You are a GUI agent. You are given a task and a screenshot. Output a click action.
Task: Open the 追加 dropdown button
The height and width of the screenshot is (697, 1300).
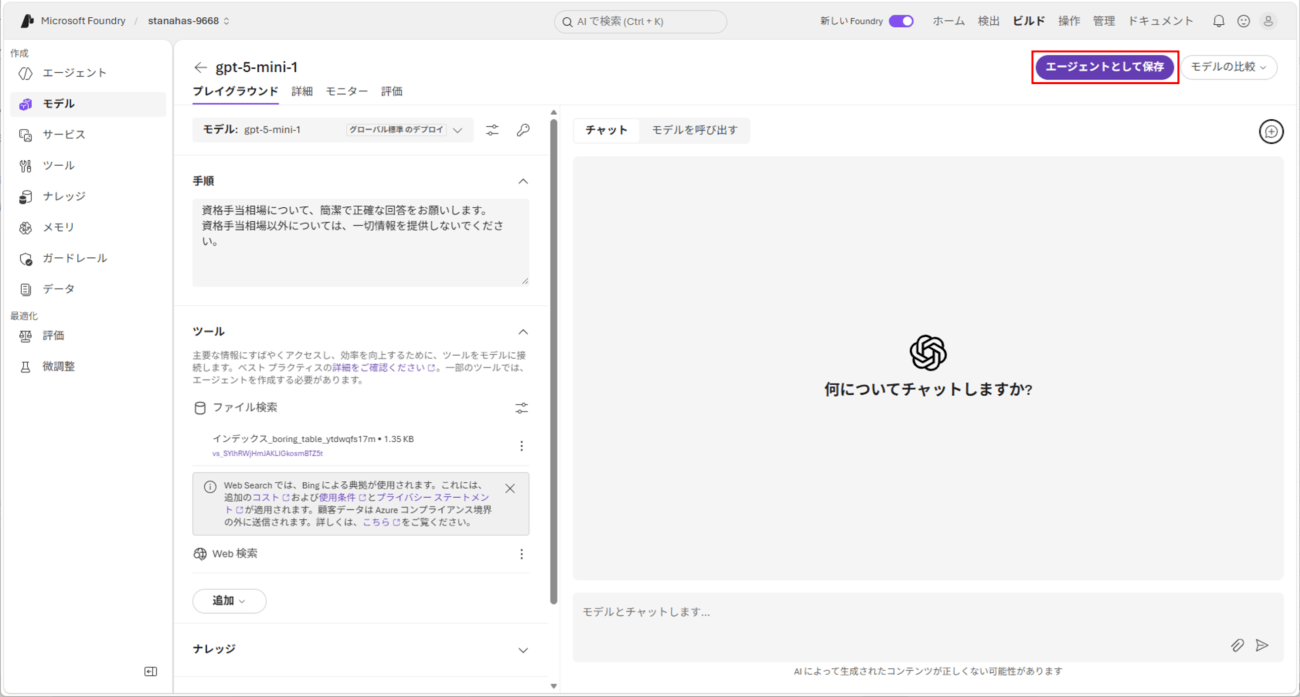229,601
